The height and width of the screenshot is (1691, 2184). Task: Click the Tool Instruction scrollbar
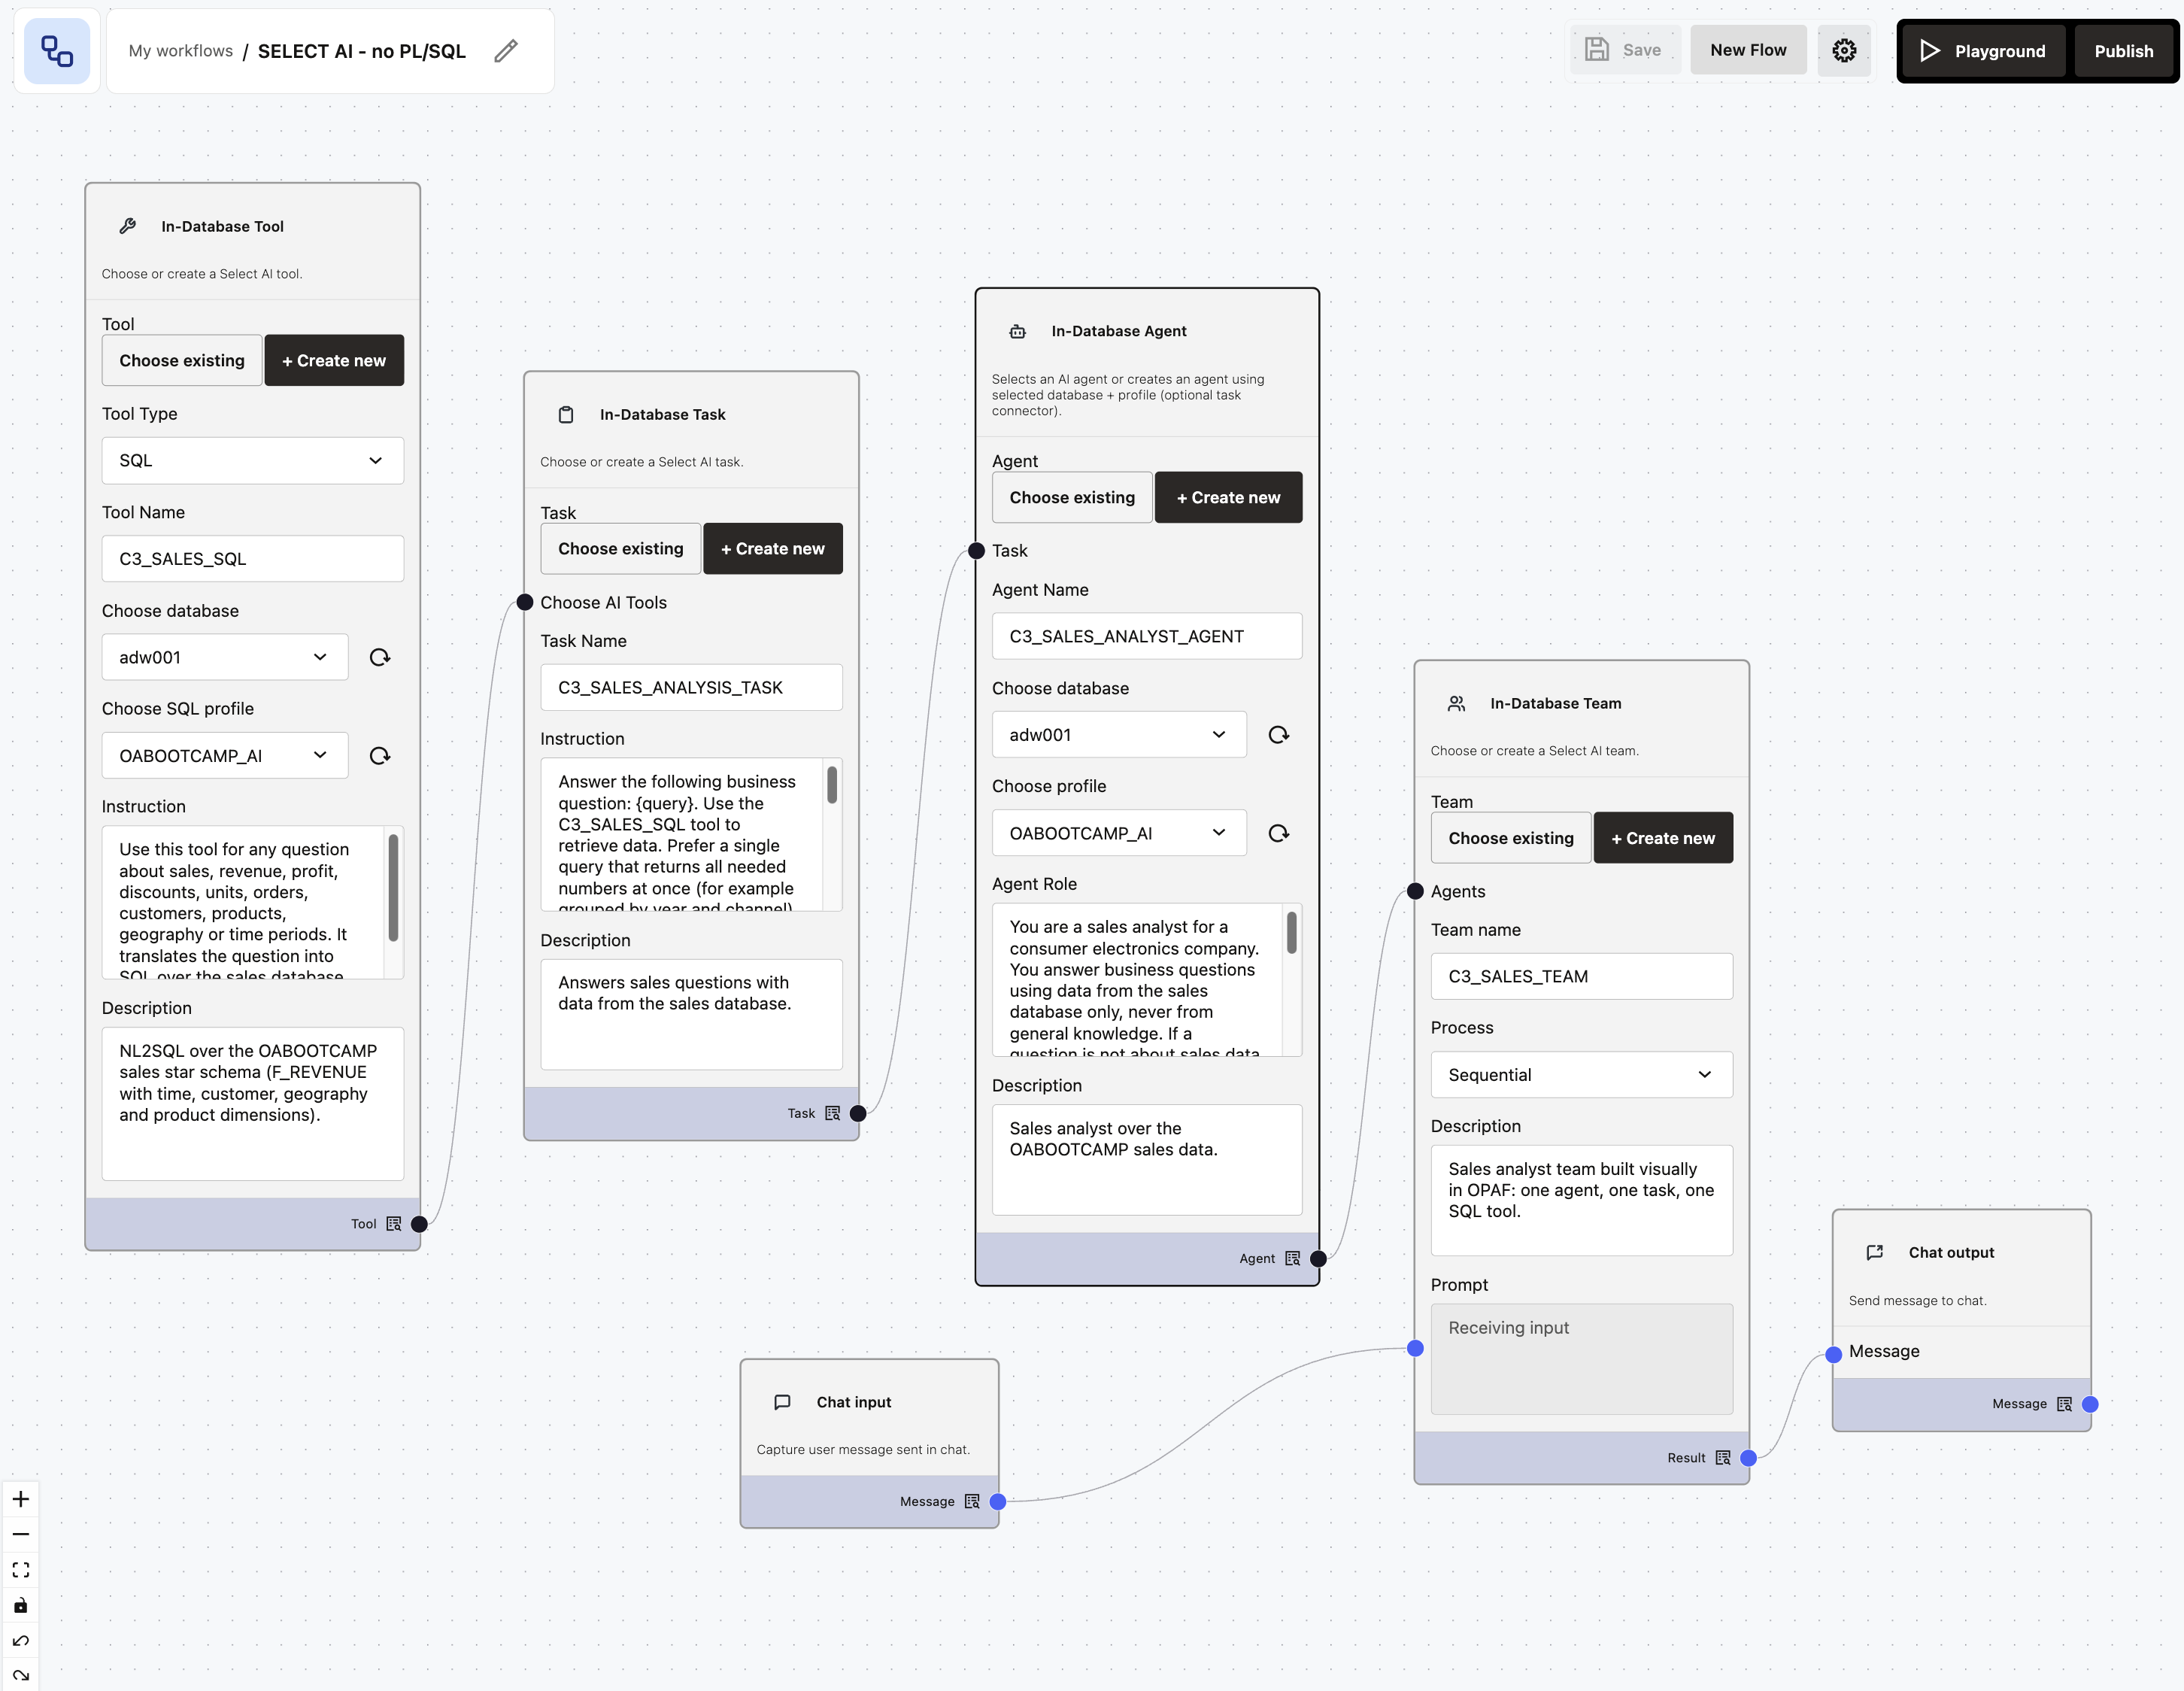pos(393,889)
